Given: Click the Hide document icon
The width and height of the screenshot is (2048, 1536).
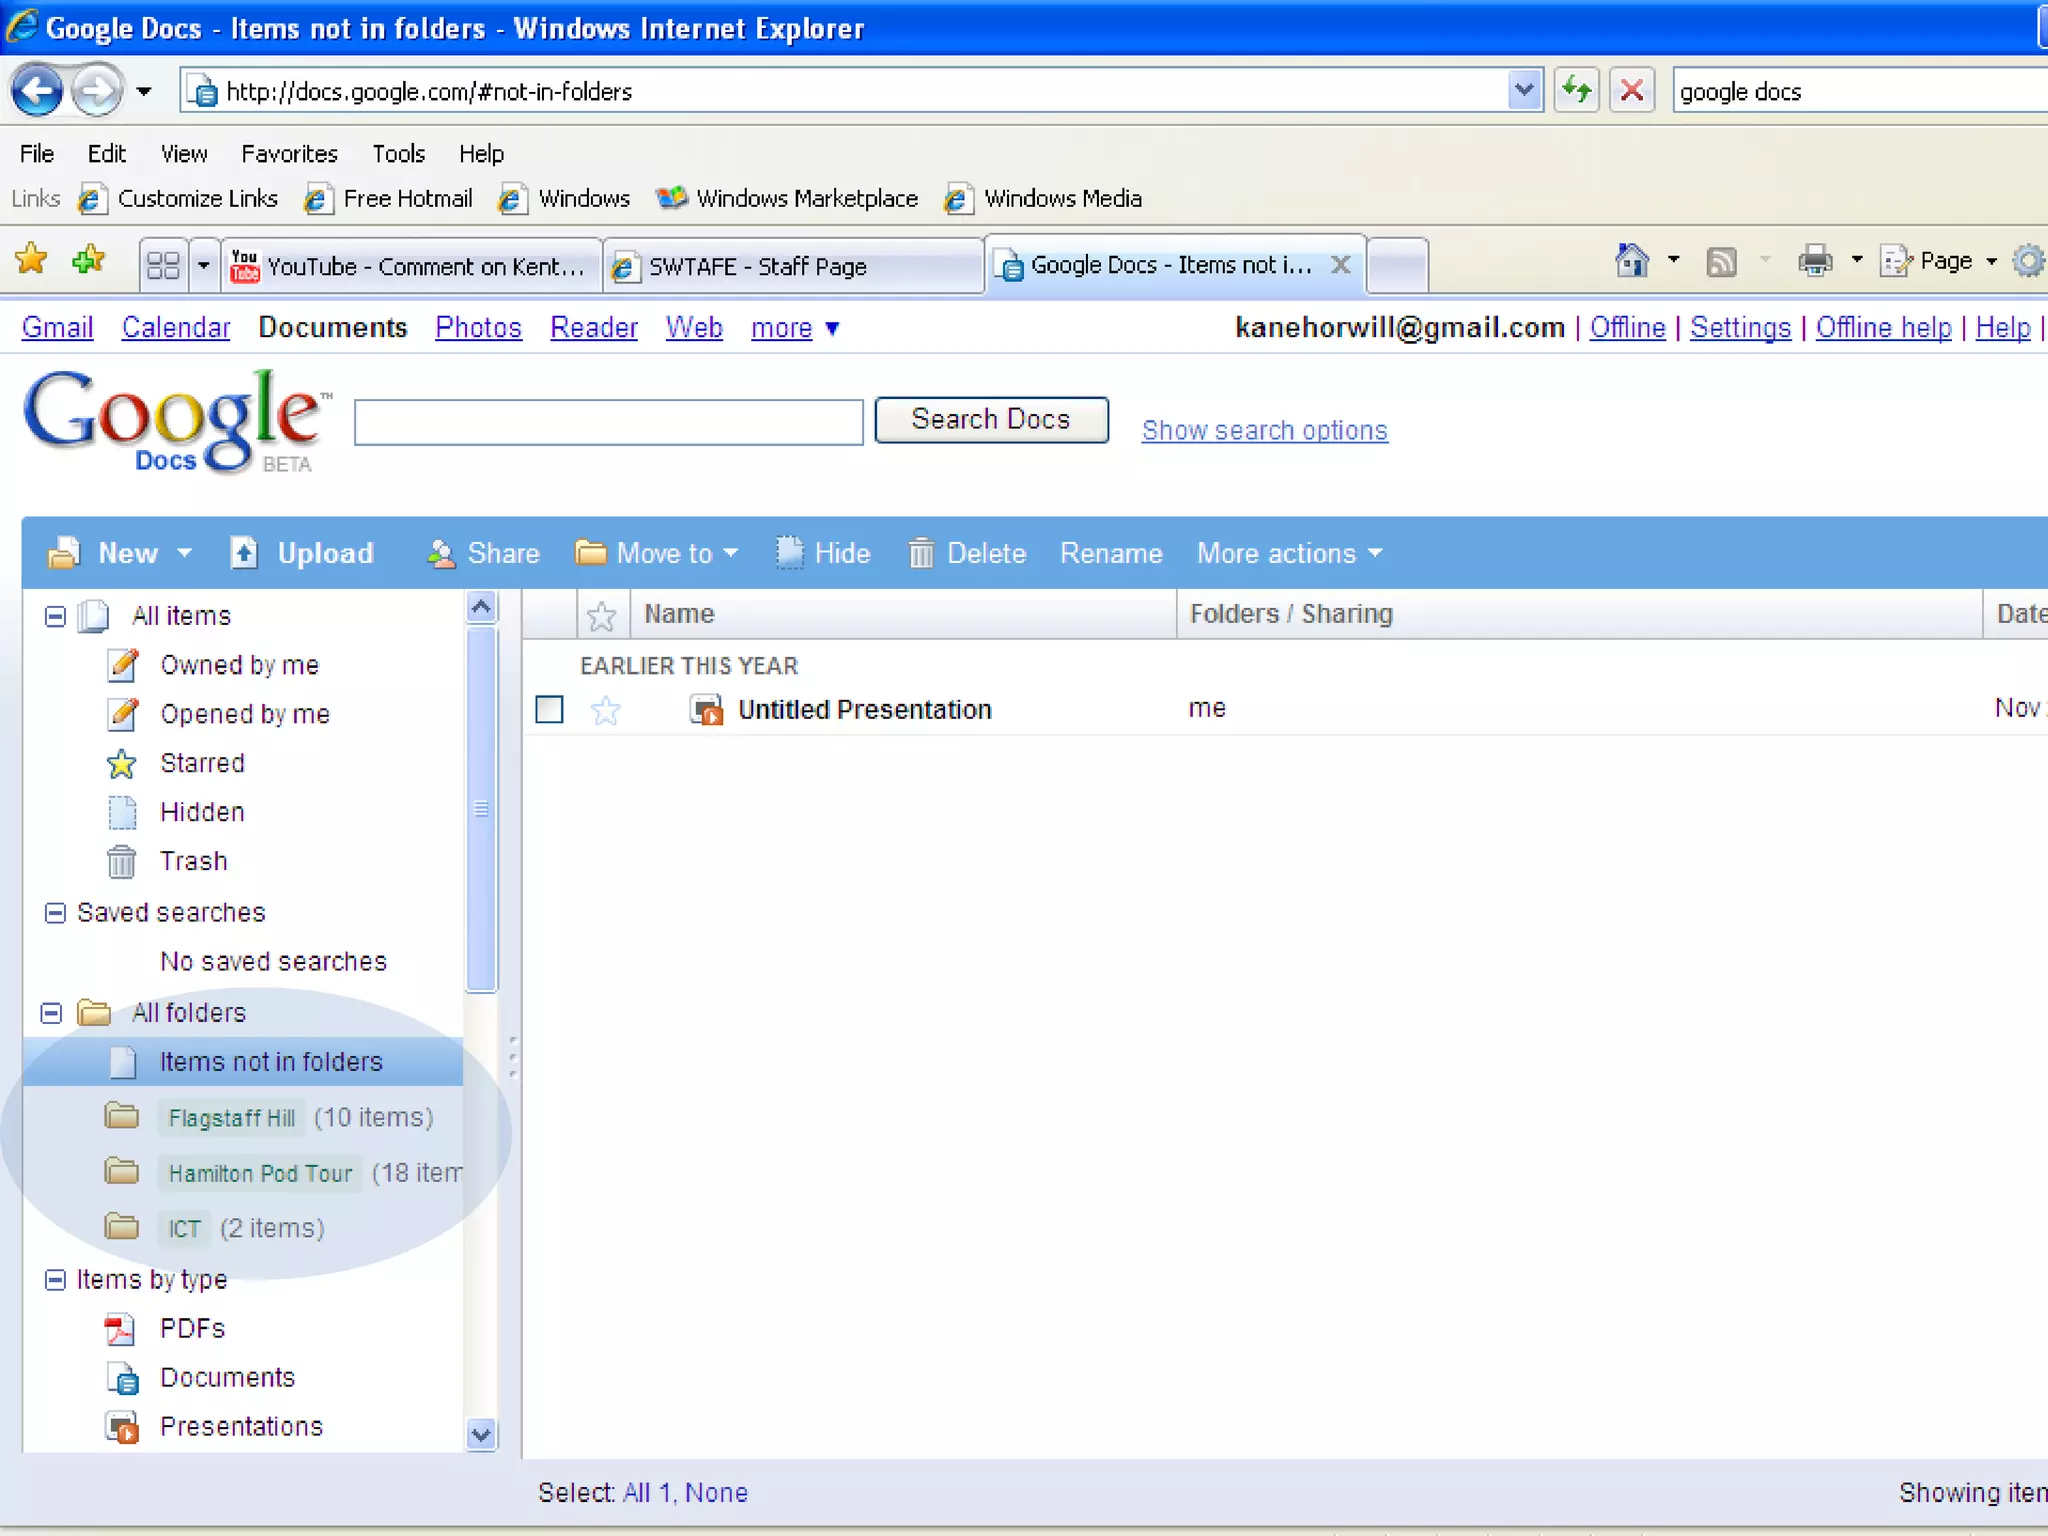Looking at the screenshot, I should [x=790, y=552].
